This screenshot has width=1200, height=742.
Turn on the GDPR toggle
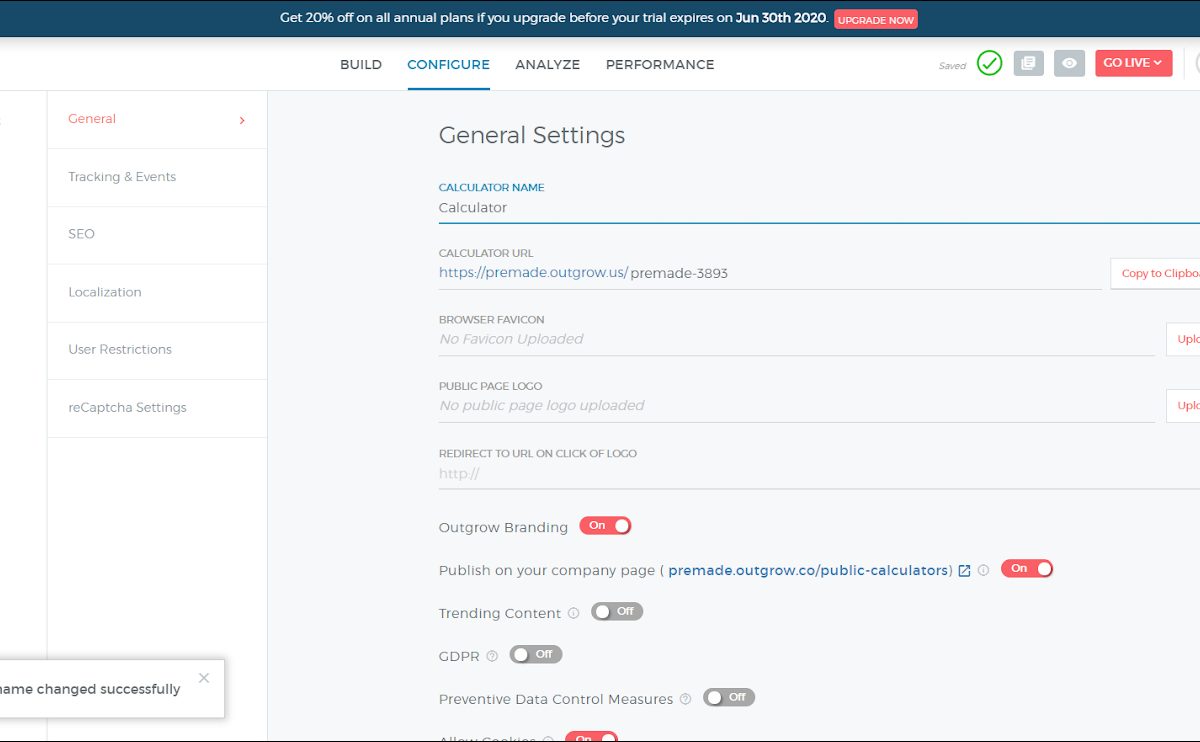tap(536, 654)
